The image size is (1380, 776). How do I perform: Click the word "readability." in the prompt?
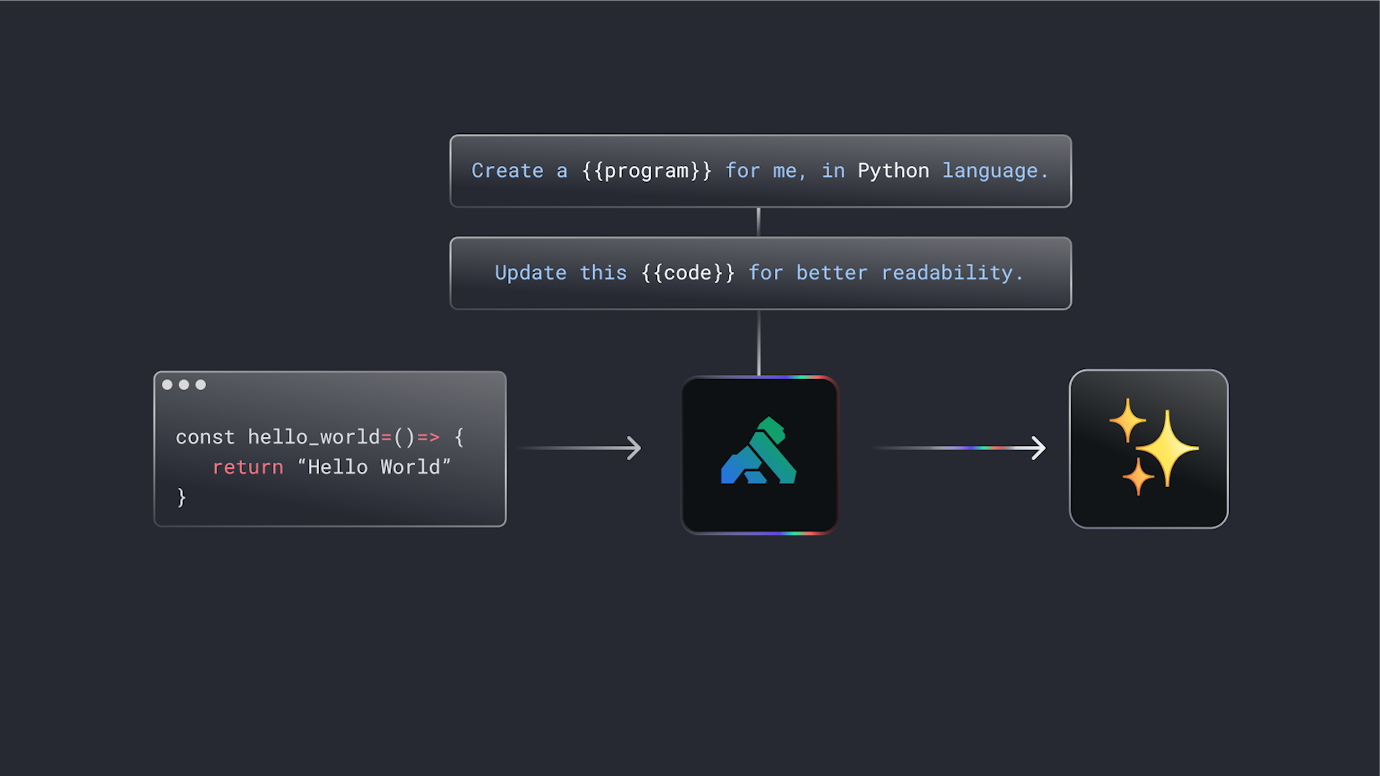(x=952, y=273)
